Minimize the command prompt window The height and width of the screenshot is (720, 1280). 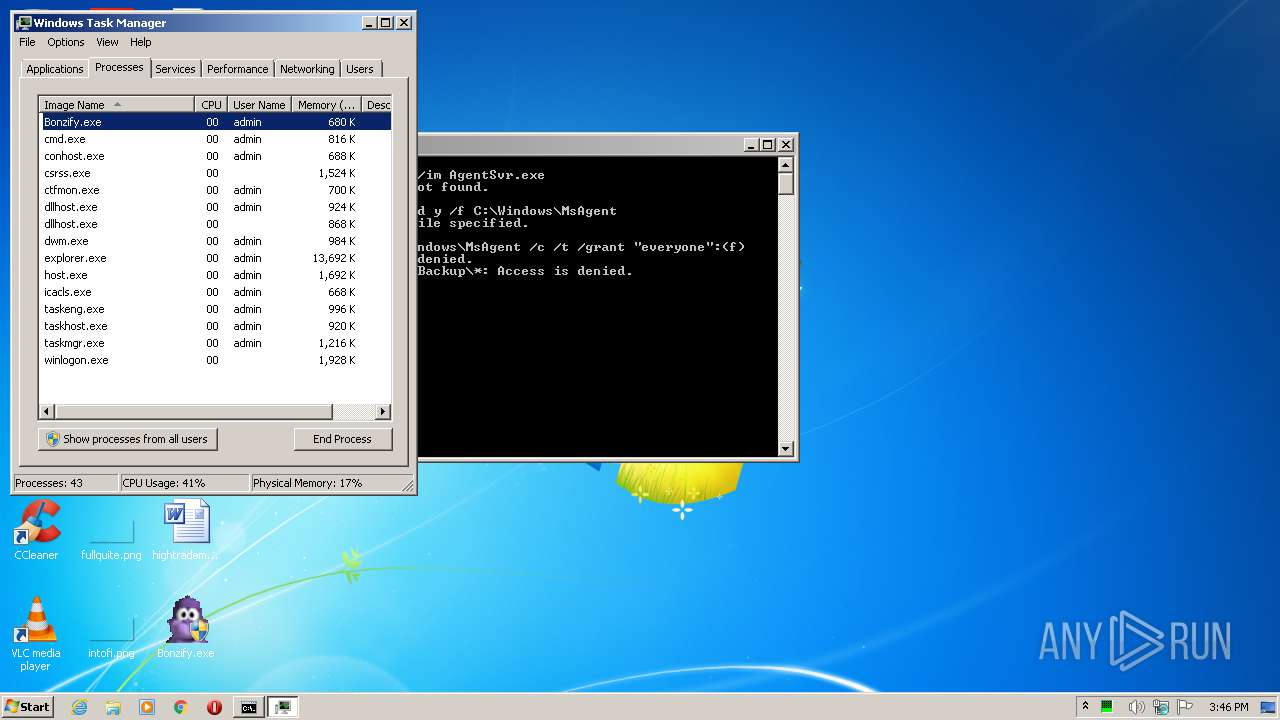pyautogui.click(x=751, y=144)
